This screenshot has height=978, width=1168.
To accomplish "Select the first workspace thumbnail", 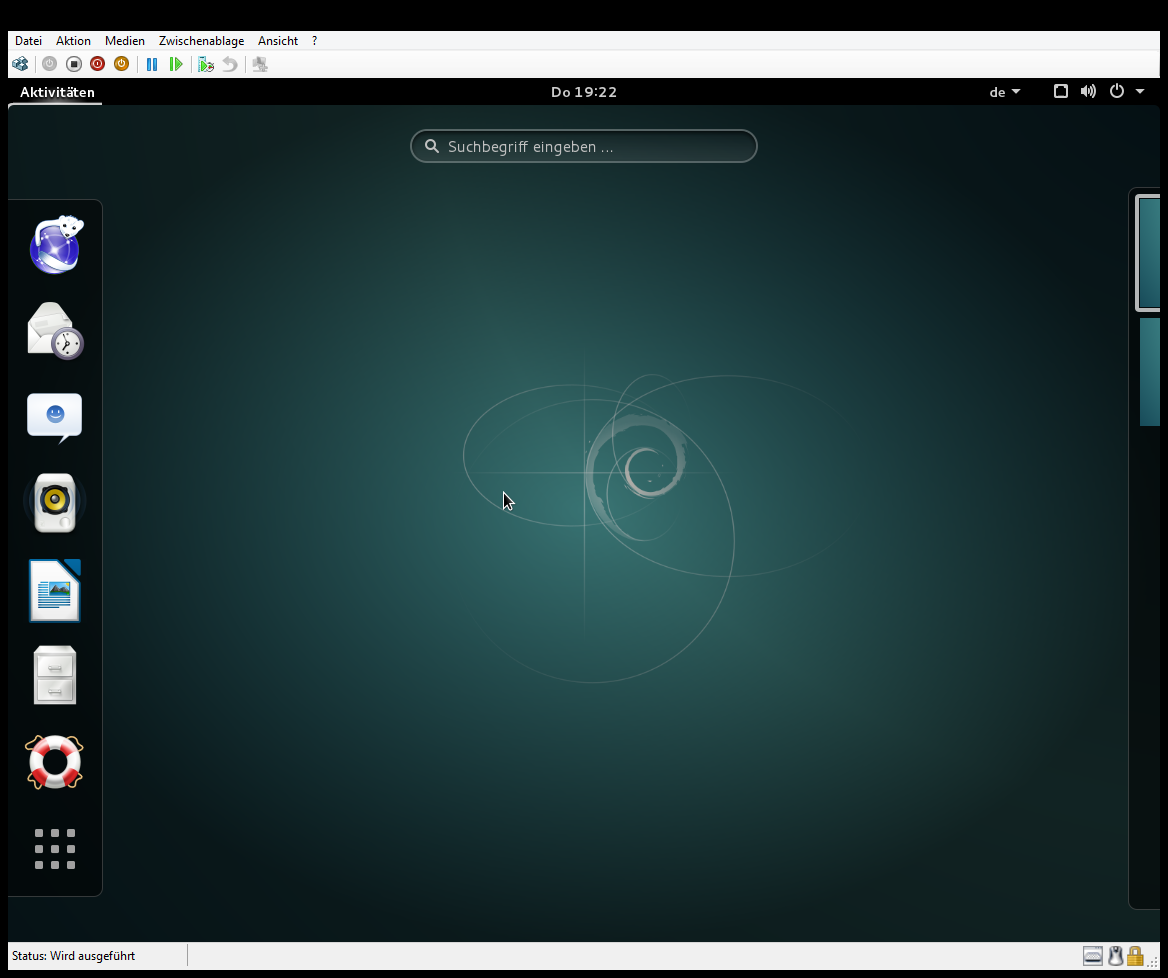I will [x=1148, y=253].
